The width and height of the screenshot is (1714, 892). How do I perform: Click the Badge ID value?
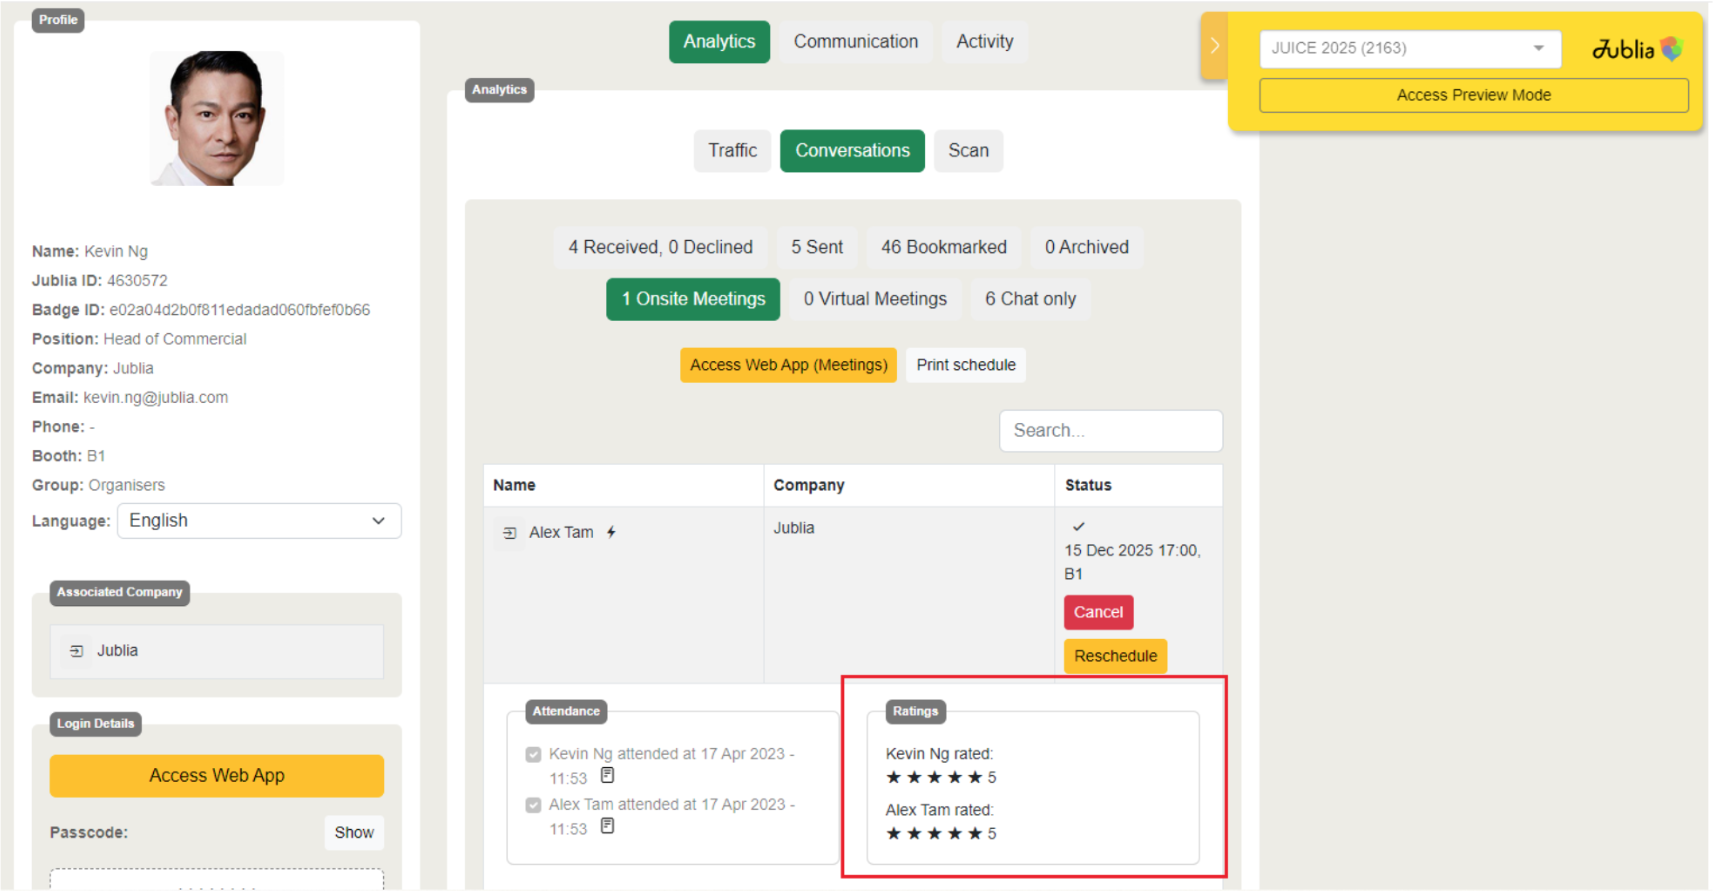pyautogui.click(x=240, y=310)
